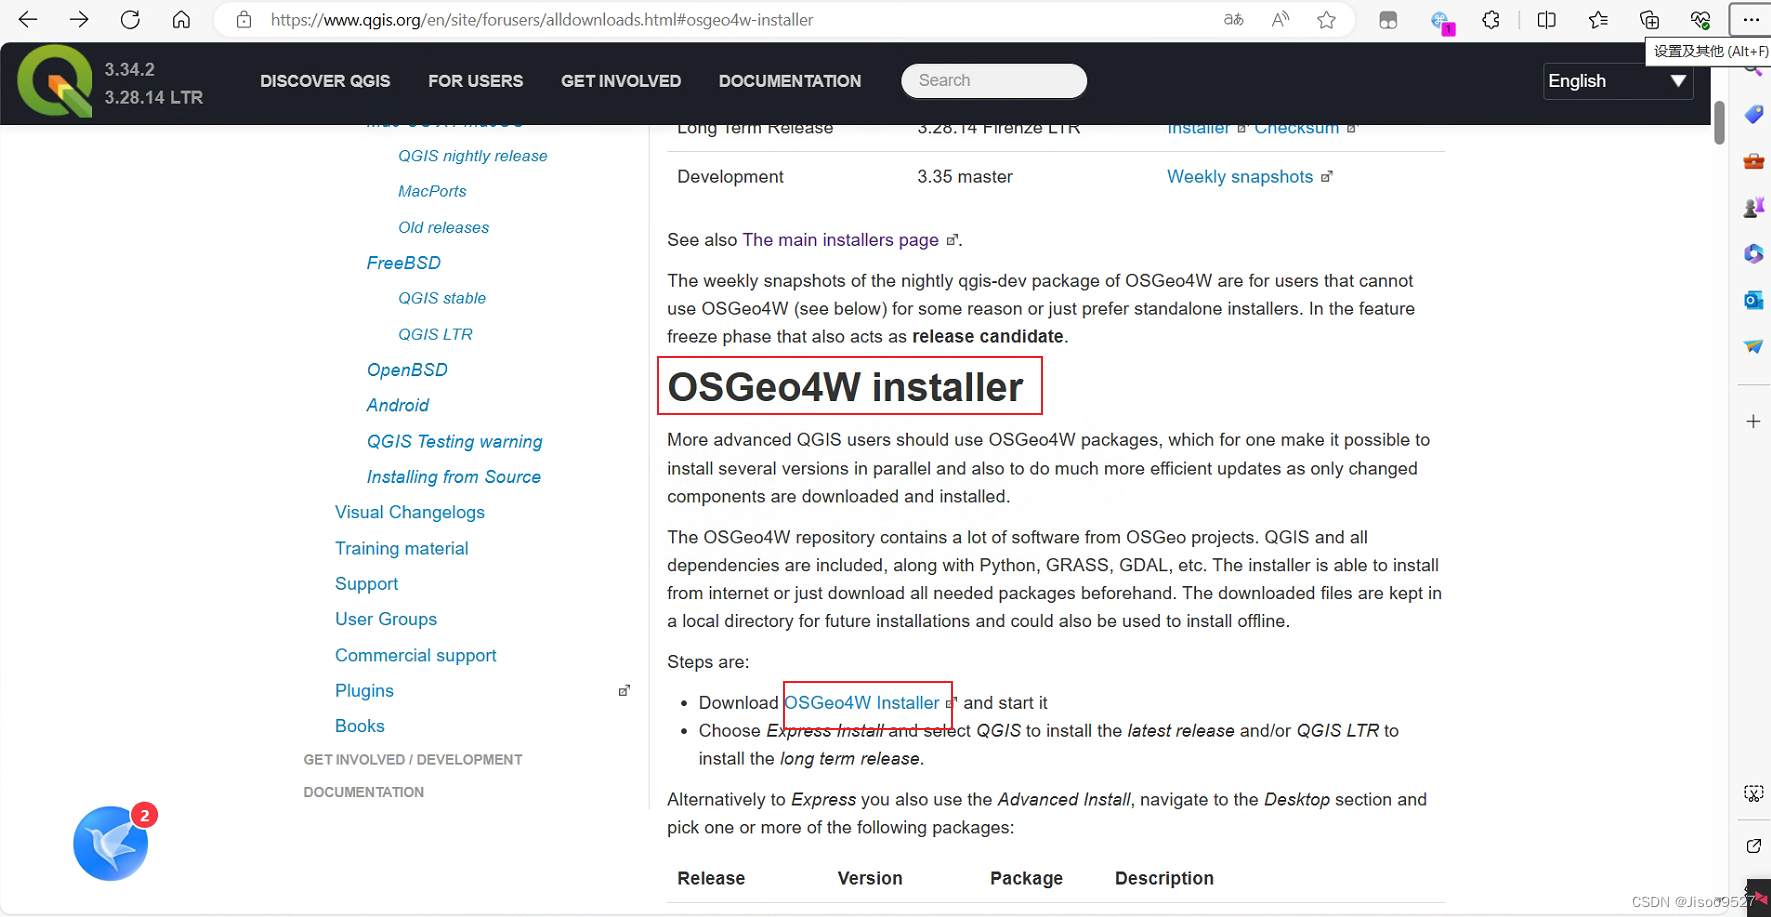Open the Commercial support link
The height and width of the screenshot is (917, 1771).
(x=416, y=655)
